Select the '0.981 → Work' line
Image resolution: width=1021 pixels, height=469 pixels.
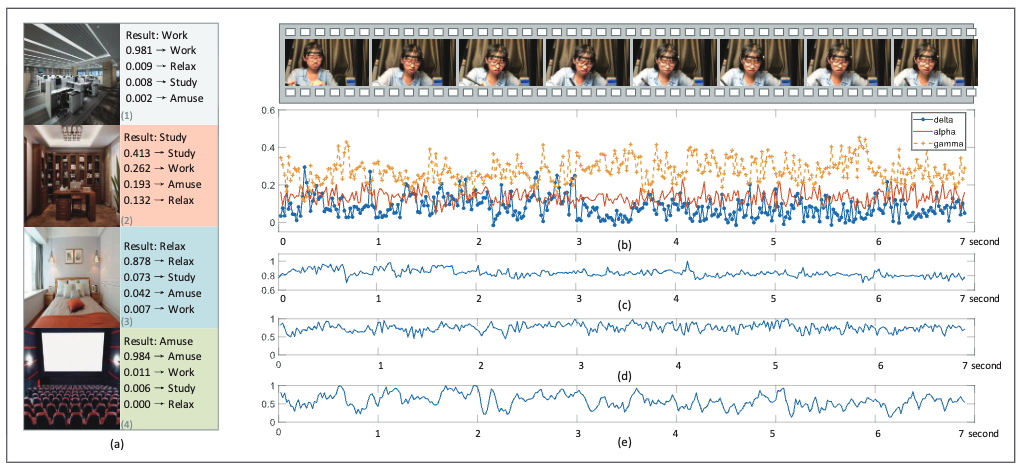coord(160,51)
